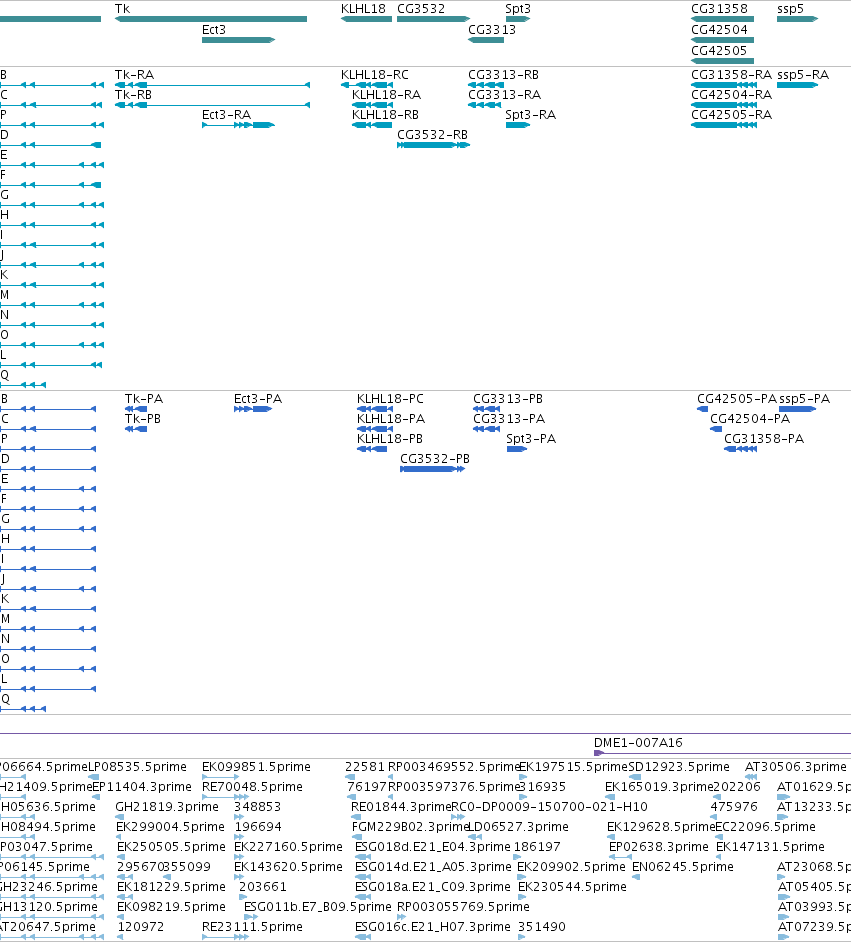Image resolution: width=851 pixels, height=942 pixels.
Task: Click the KLHL18 gene bar
Action: pos(366,19)
